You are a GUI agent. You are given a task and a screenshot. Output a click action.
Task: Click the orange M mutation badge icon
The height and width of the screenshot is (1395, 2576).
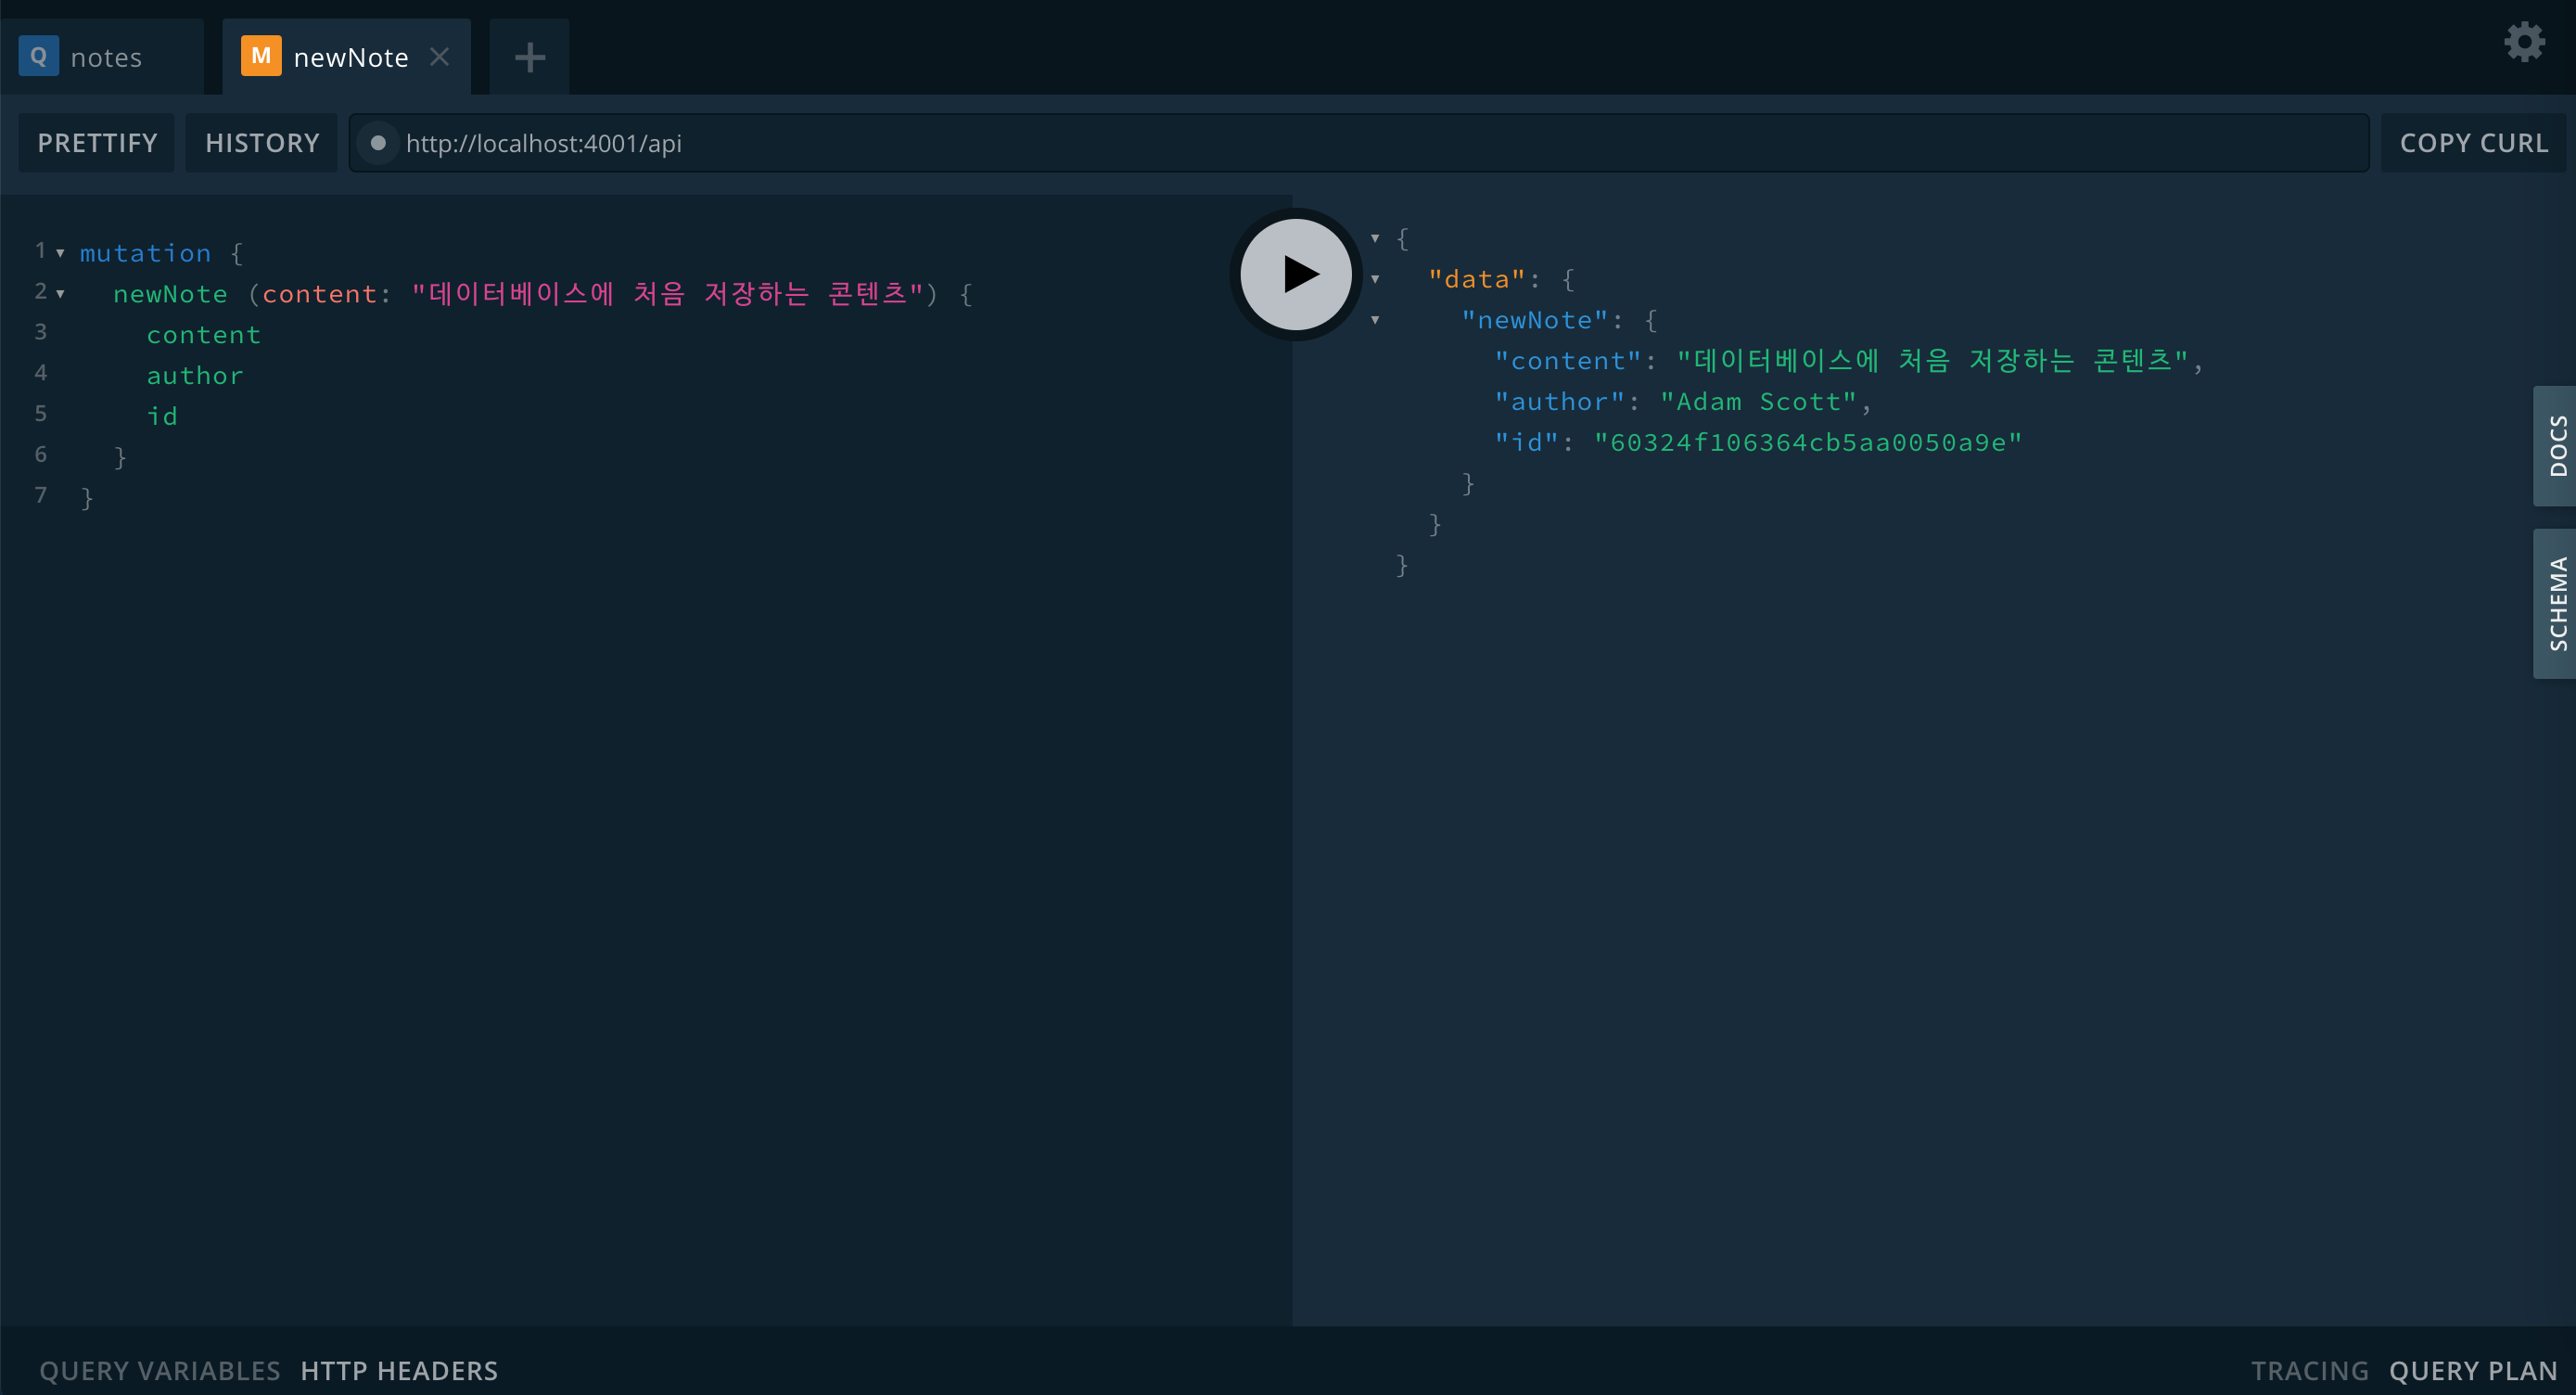[260, 56]
